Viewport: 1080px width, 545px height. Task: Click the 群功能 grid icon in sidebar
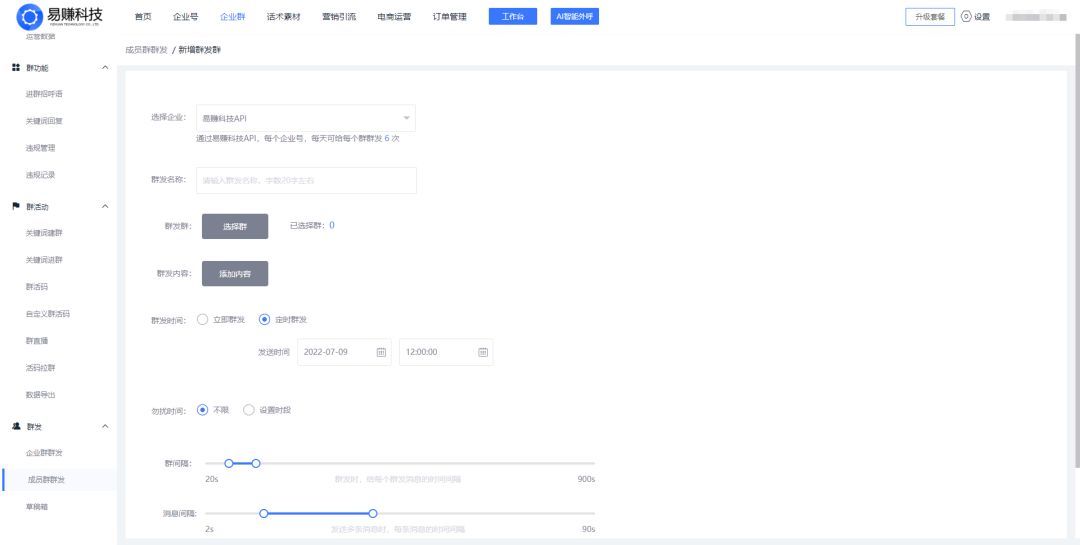click(x=15, y=67)
